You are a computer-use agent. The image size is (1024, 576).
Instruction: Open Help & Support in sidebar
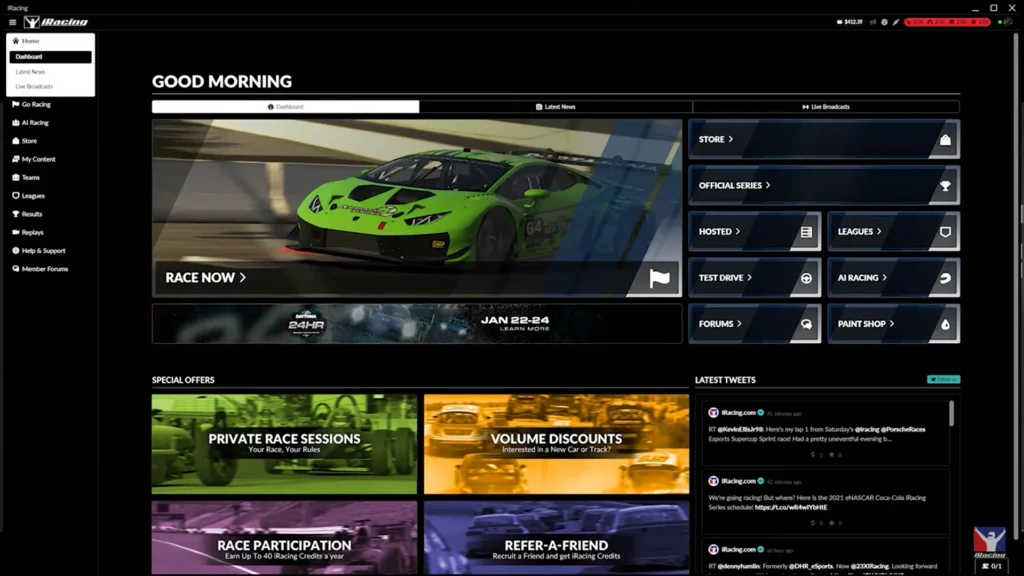(39, 251)
